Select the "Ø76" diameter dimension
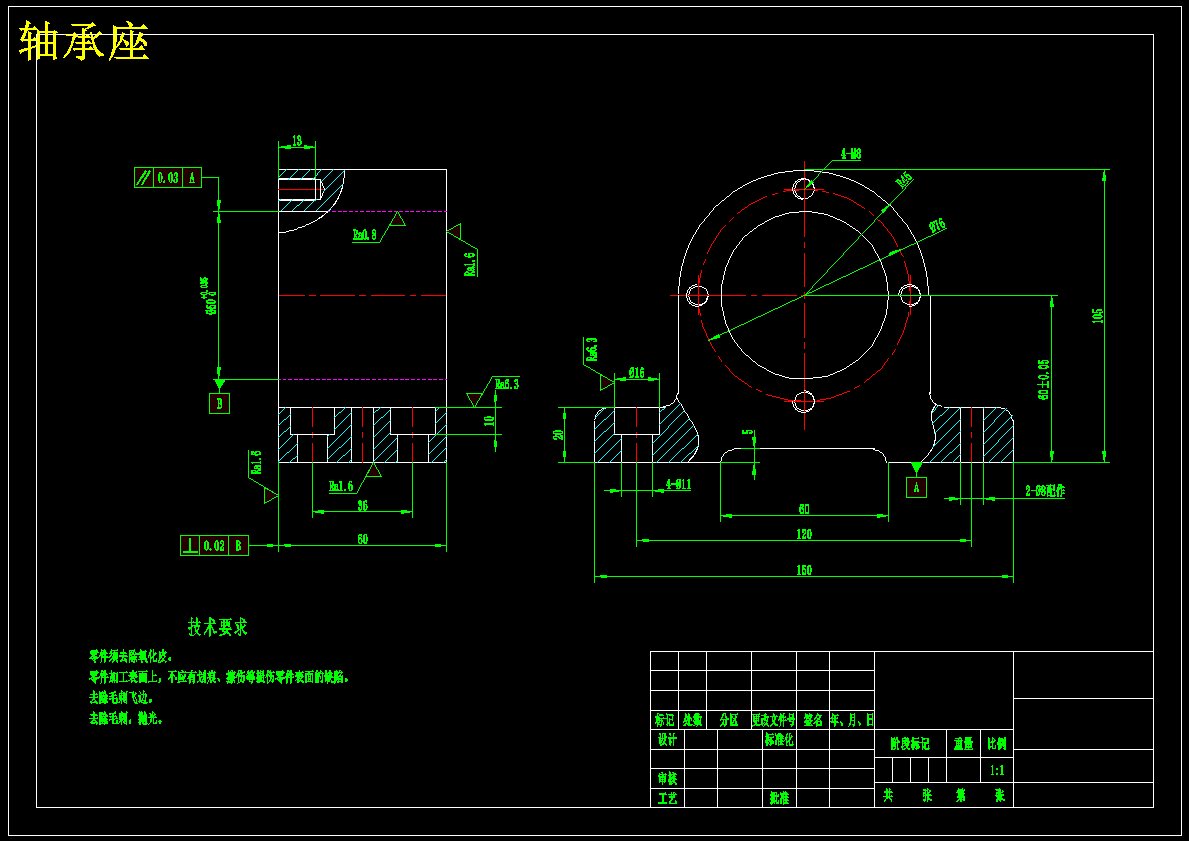 (x=937, y=226)
